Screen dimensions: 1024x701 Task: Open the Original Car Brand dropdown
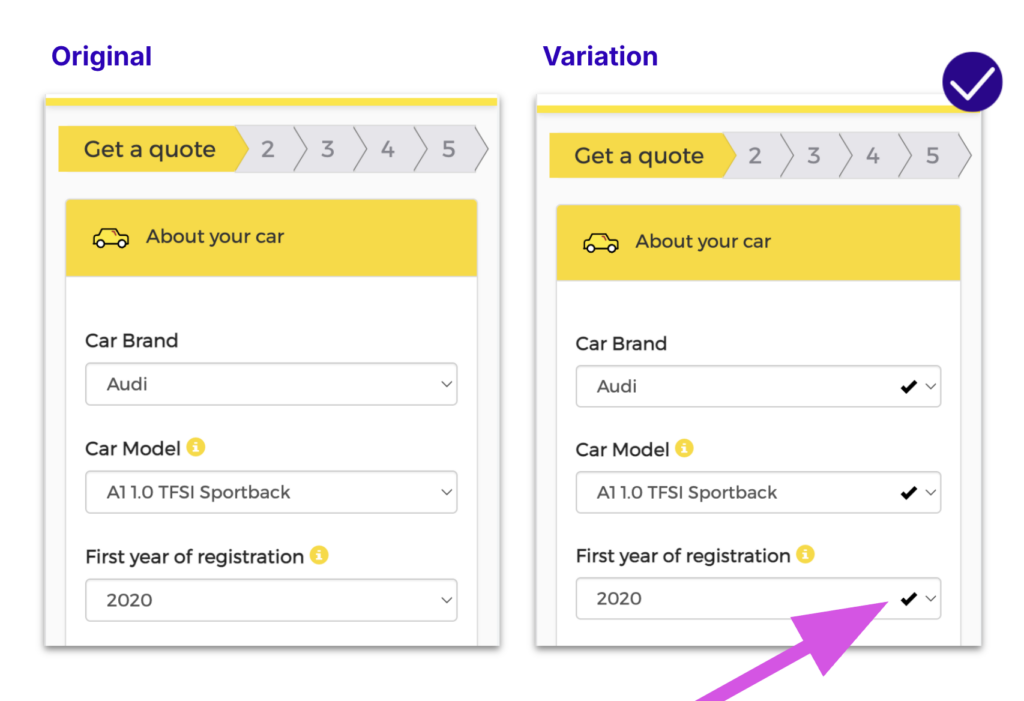click(271, 384)
